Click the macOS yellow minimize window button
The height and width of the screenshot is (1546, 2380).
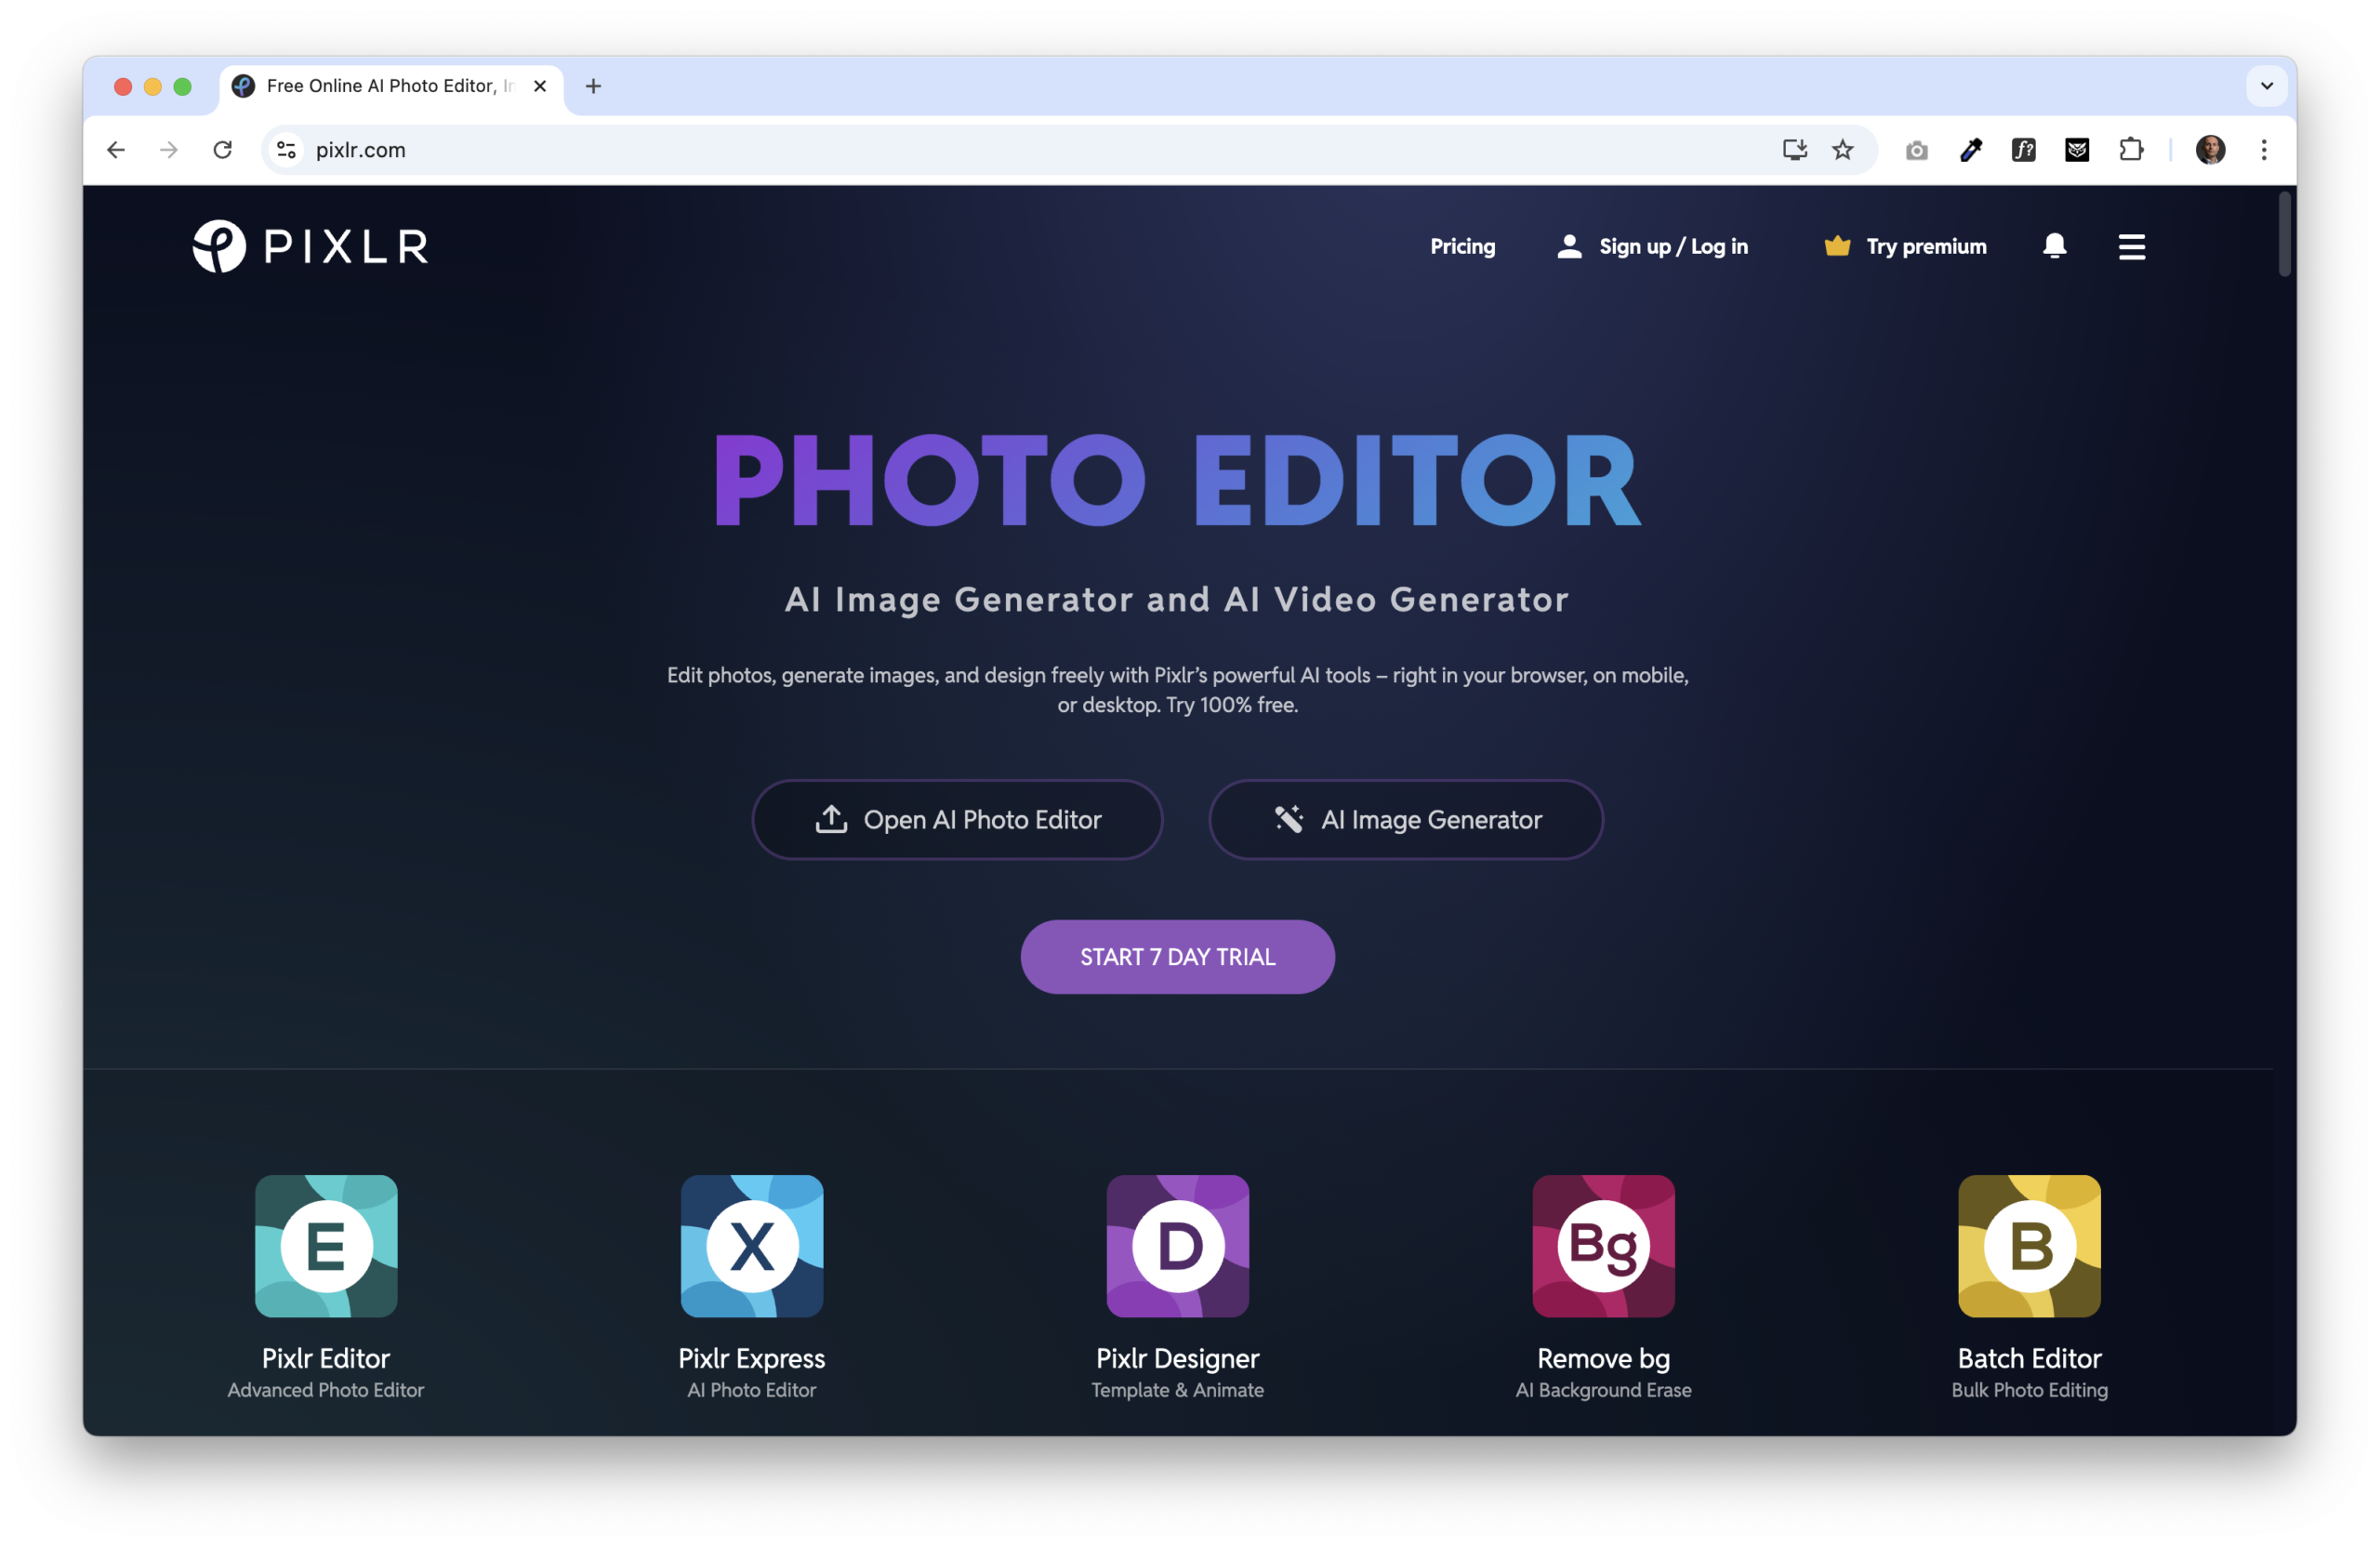pyautogui.click(x=153, y=87)
